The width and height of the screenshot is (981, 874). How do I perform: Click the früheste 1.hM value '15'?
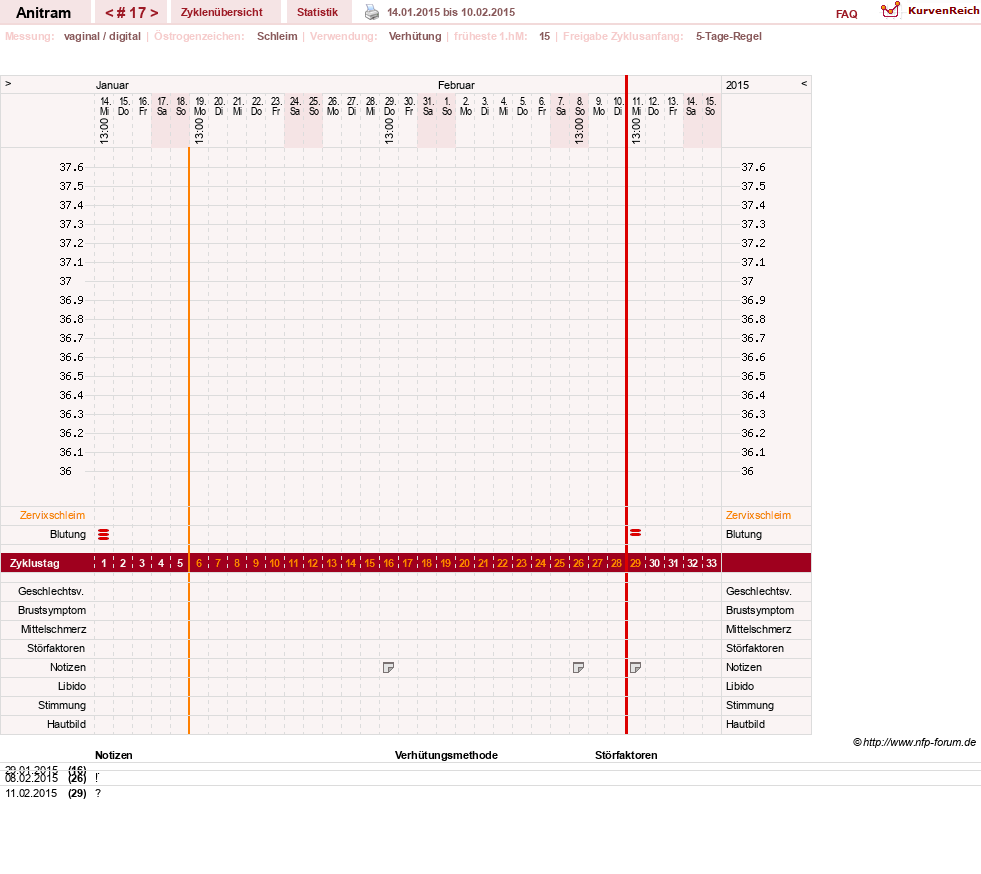[544, 36]
